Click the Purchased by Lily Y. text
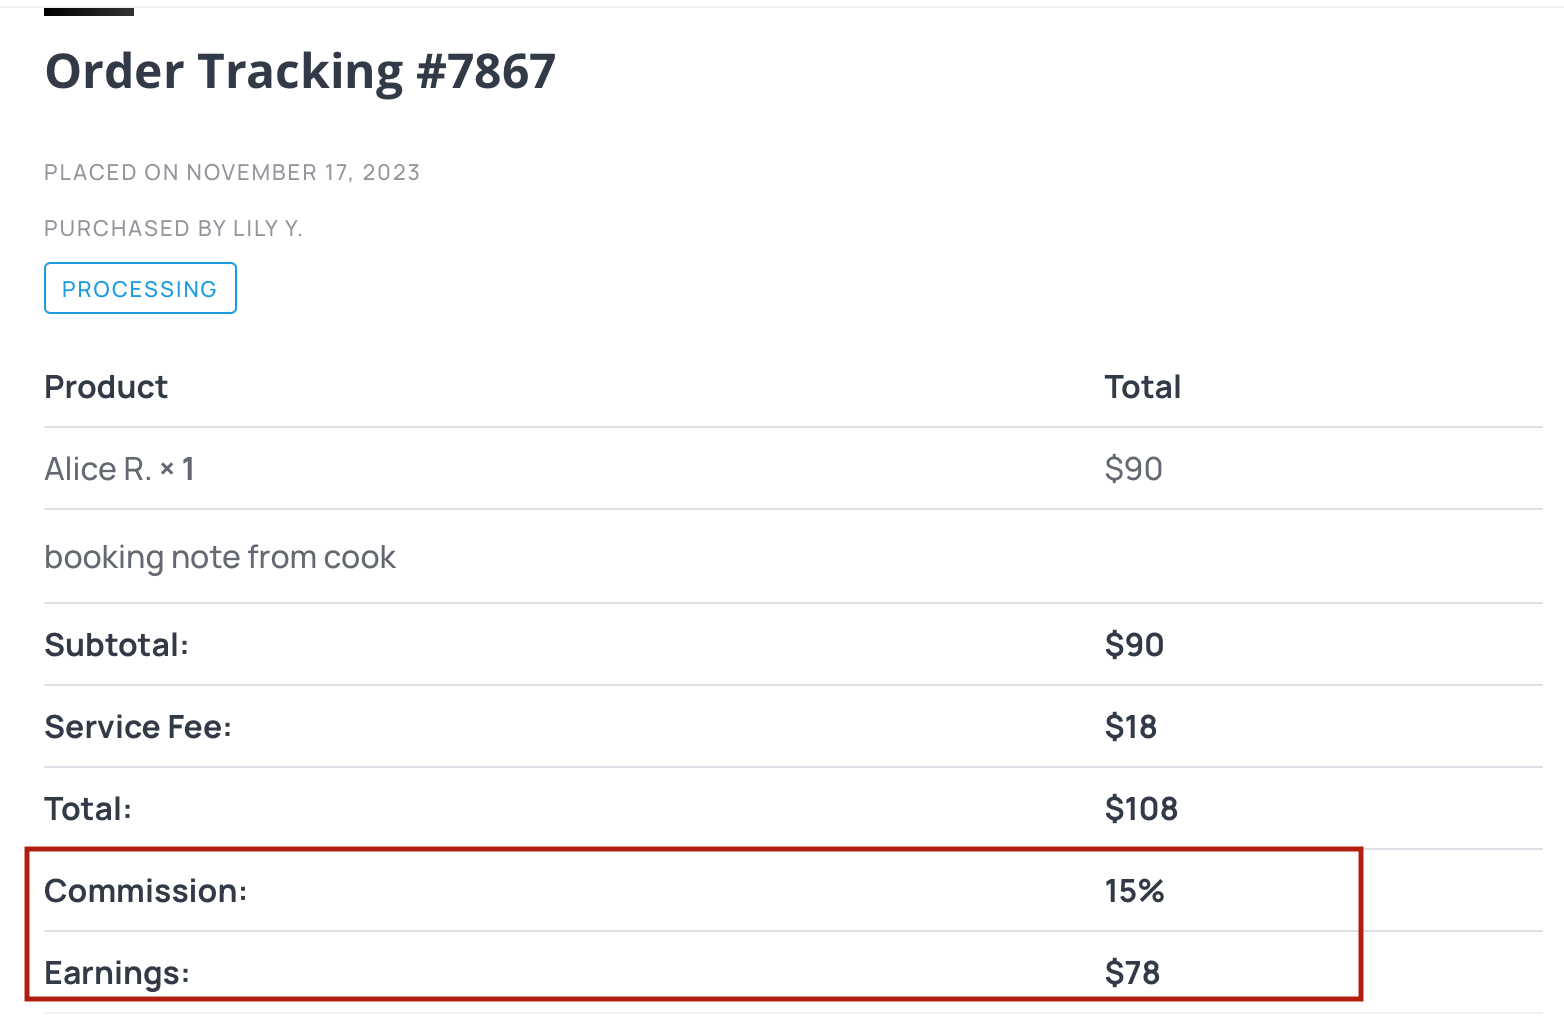Screen dimensions: 1564x1020 173,229
